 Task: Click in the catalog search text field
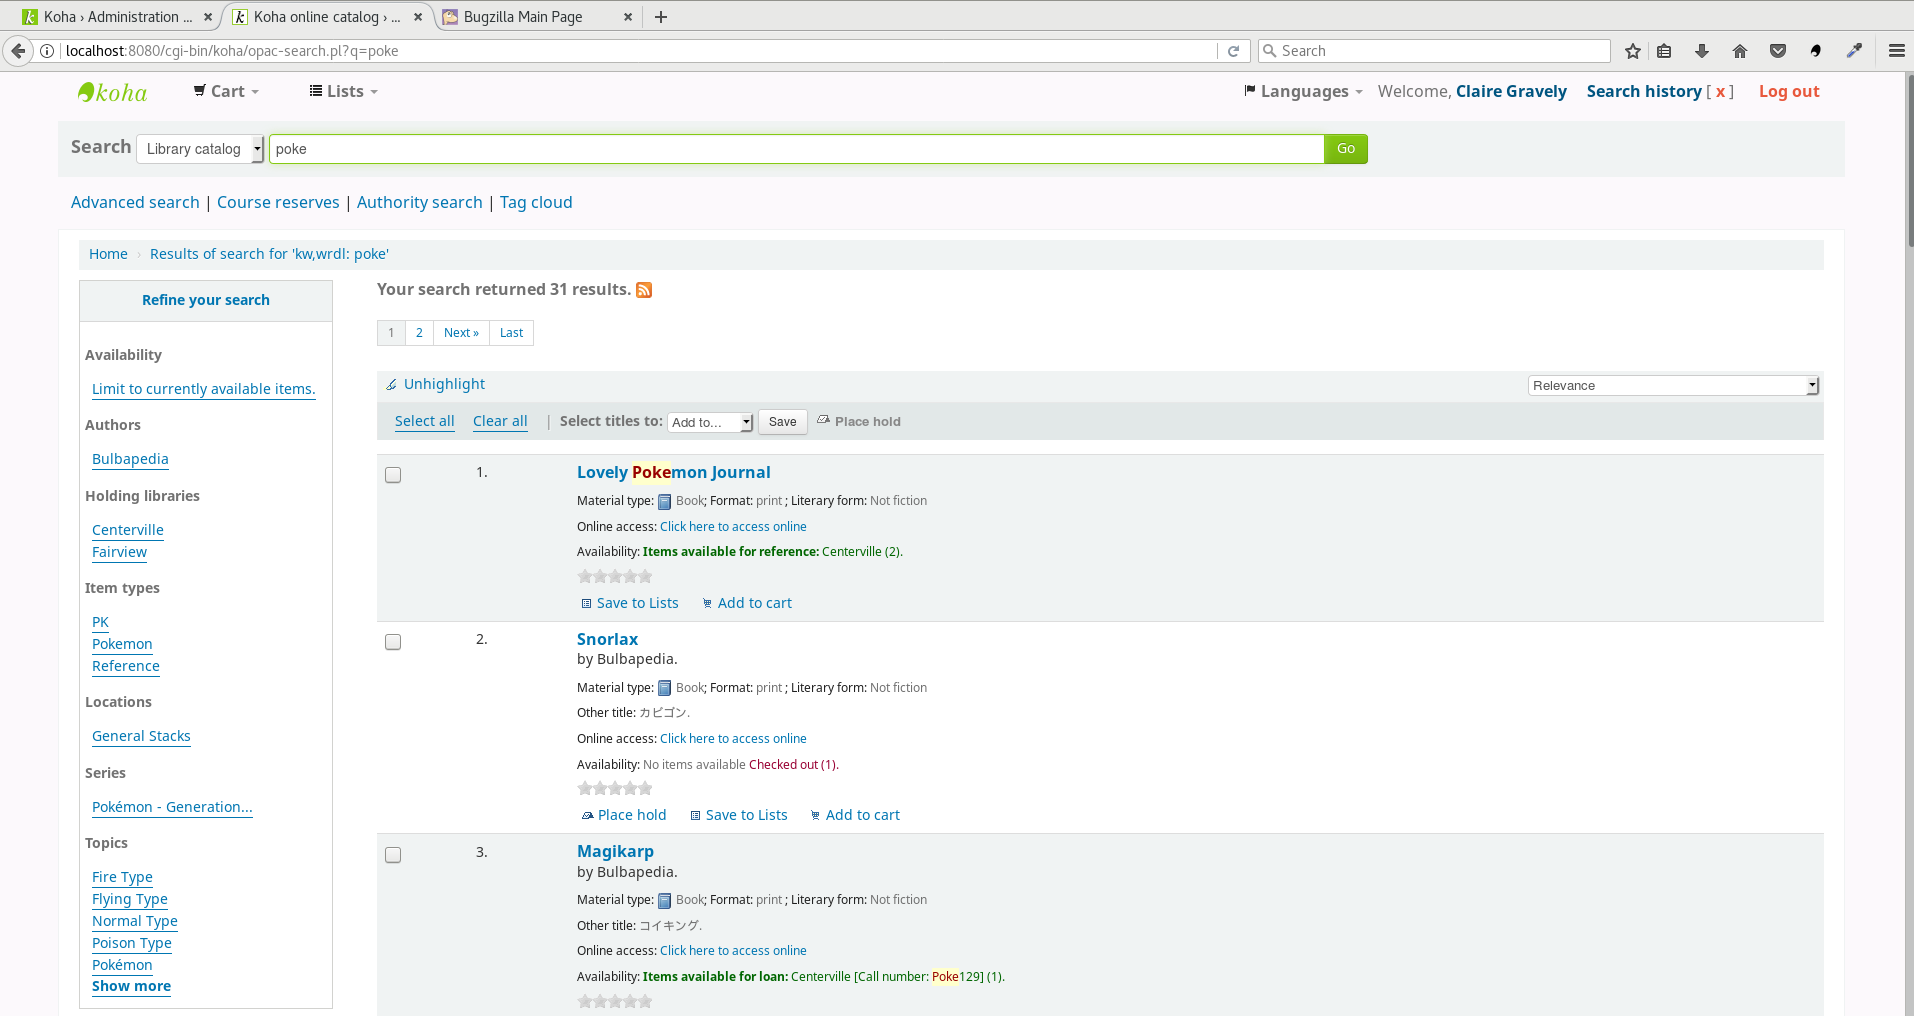pos(796,149)
